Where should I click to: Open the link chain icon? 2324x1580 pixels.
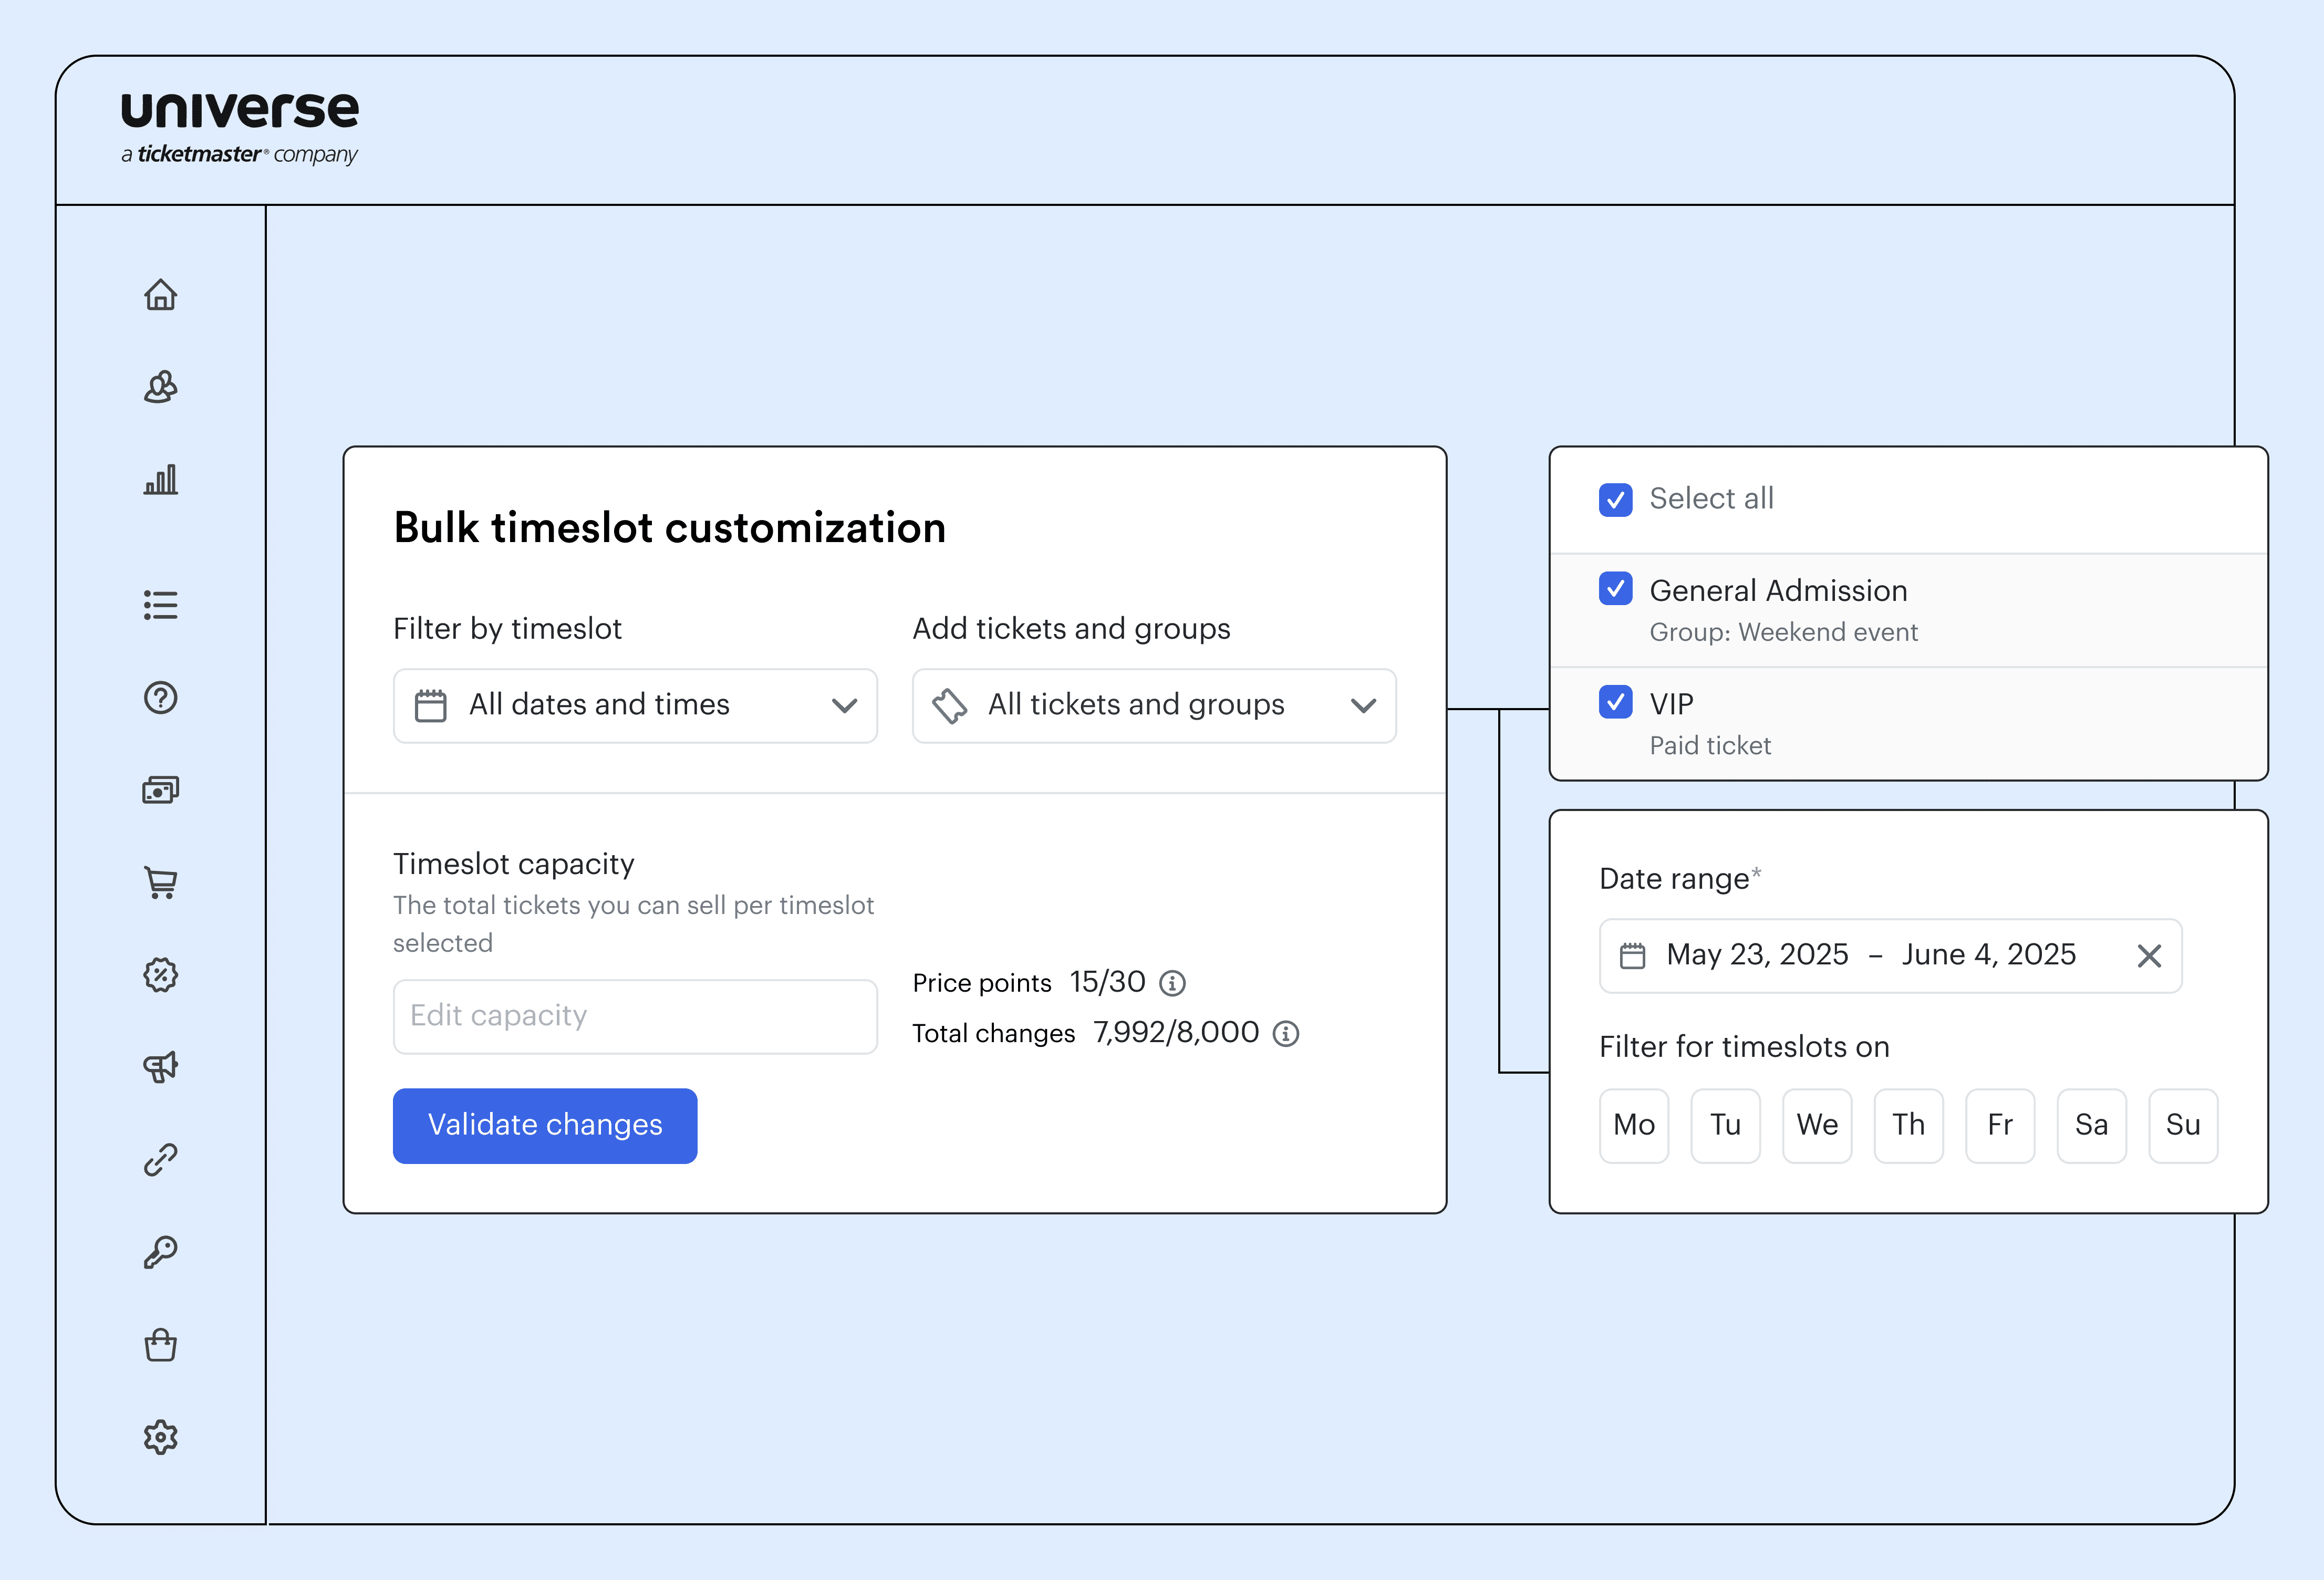click(160, 1159)
